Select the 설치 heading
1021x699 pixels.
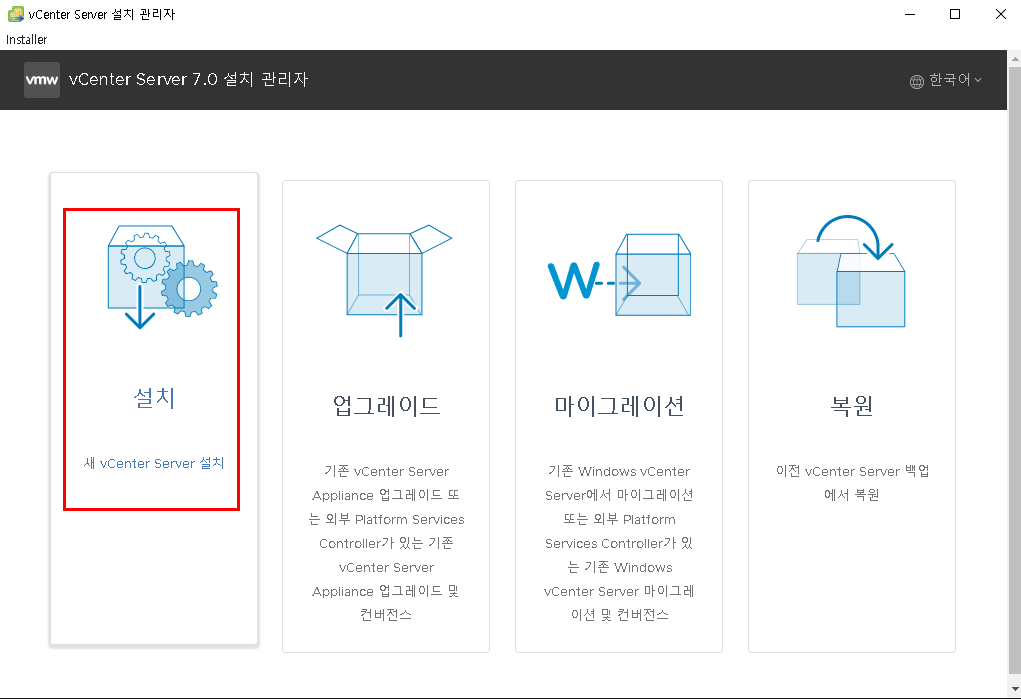click(x=154, y=397)
